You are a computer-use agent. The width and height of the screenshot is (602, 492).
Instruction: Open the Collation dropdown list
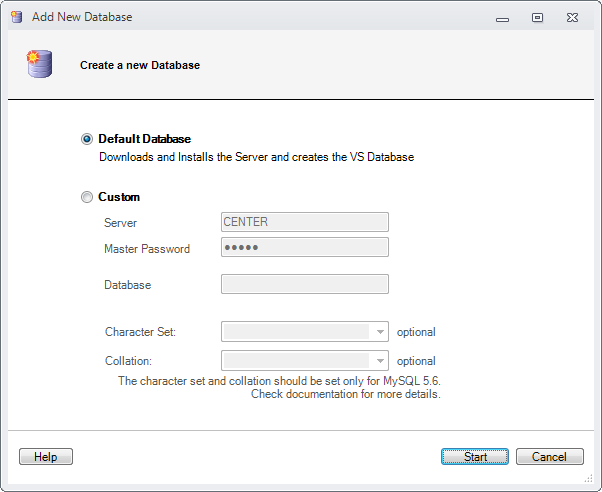click(380, 361)
